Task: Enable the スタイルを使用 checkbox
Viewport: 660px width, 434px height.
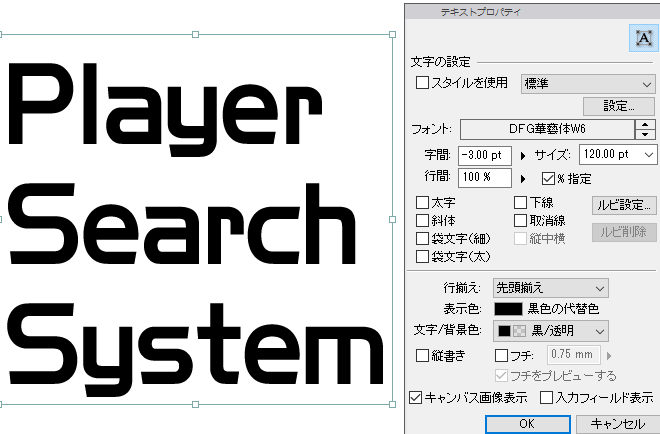Action: tap(422, 83)
